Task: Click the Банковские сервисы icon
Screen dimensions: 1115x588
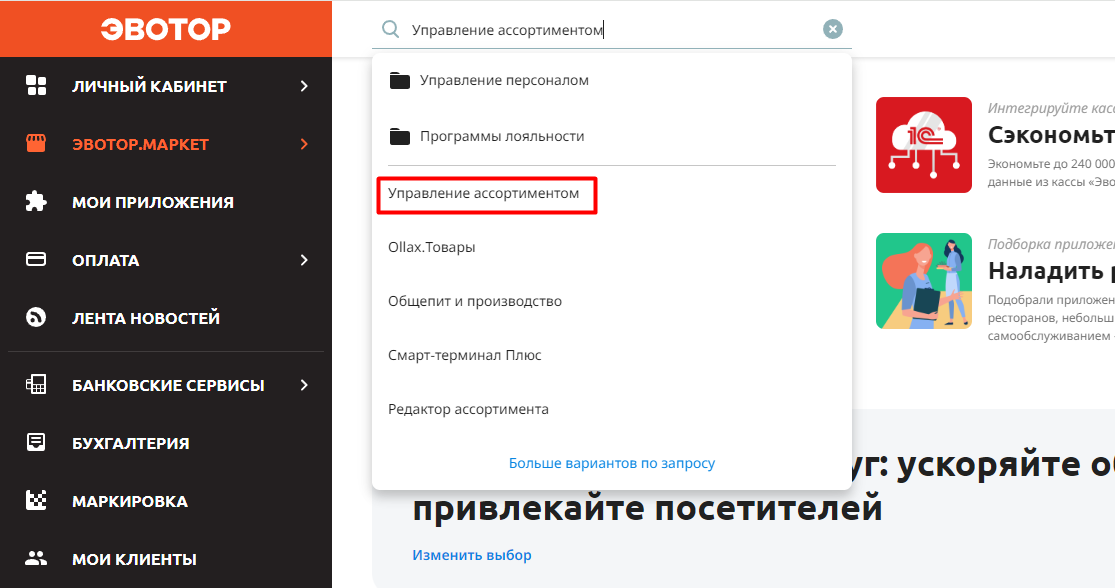Action: [36, 385]
